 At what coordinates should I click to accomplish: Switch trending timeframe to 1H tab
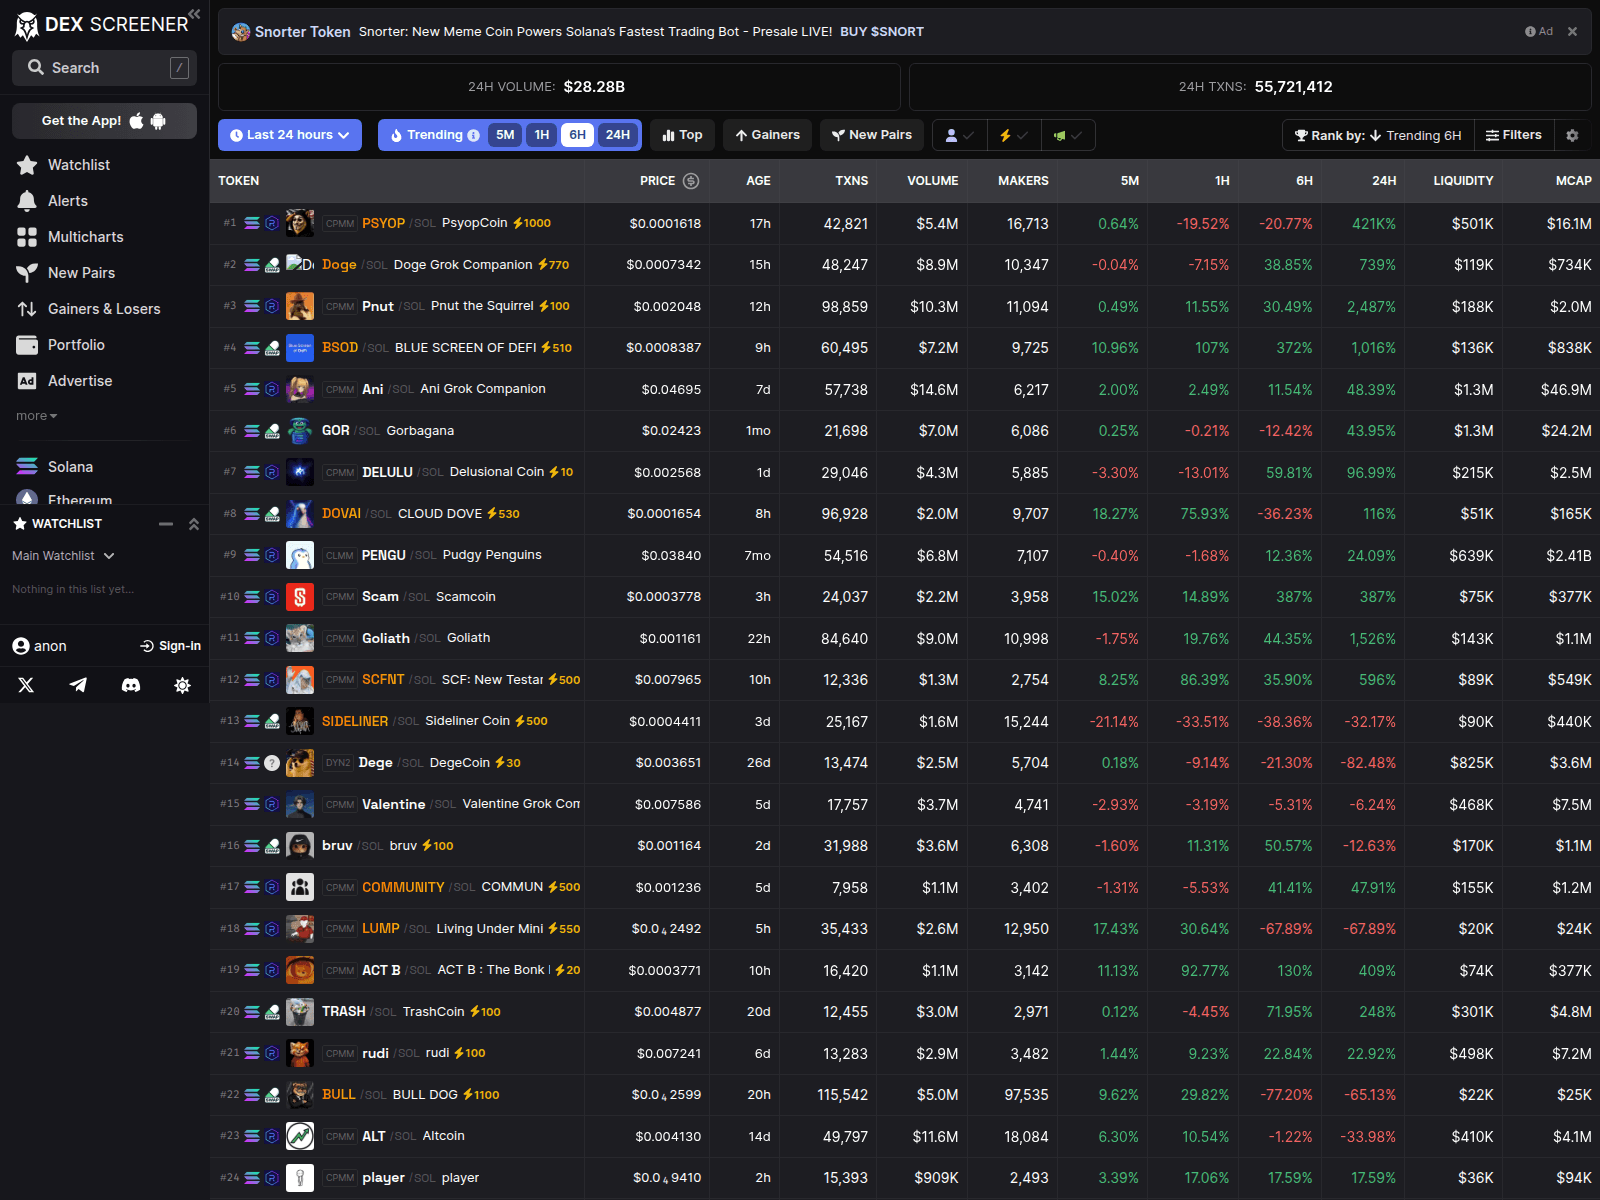click(x=541, y=134)
